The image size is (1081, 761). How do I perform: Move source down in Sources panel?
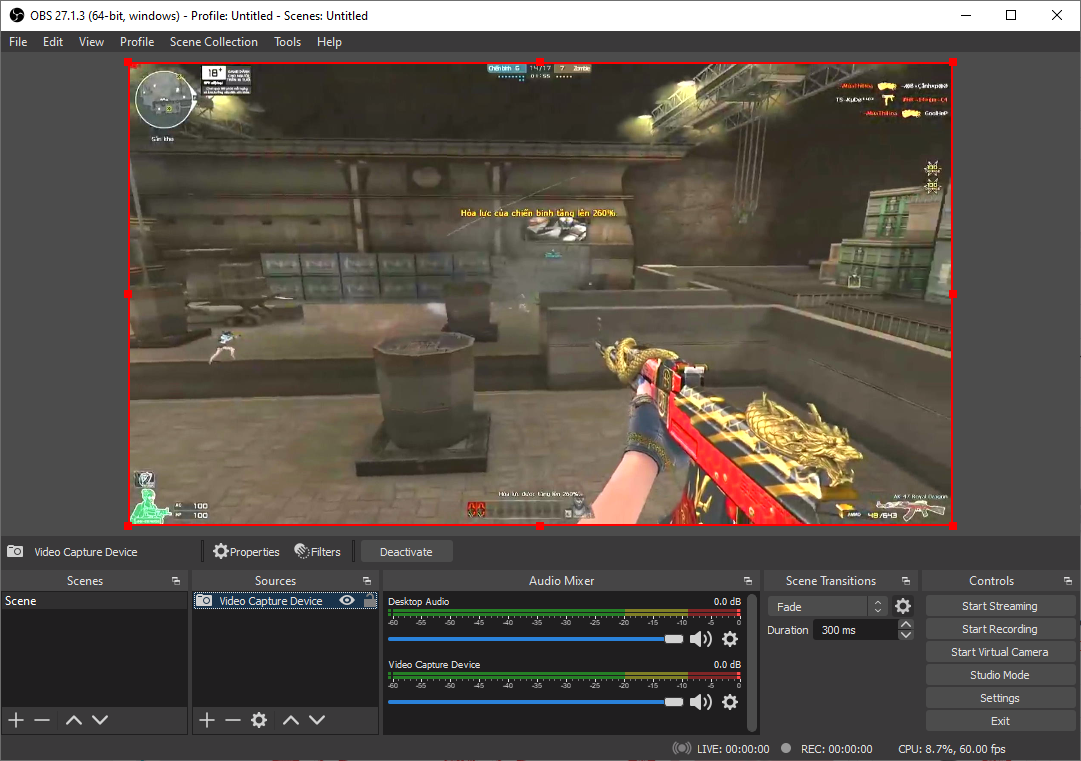317,720
